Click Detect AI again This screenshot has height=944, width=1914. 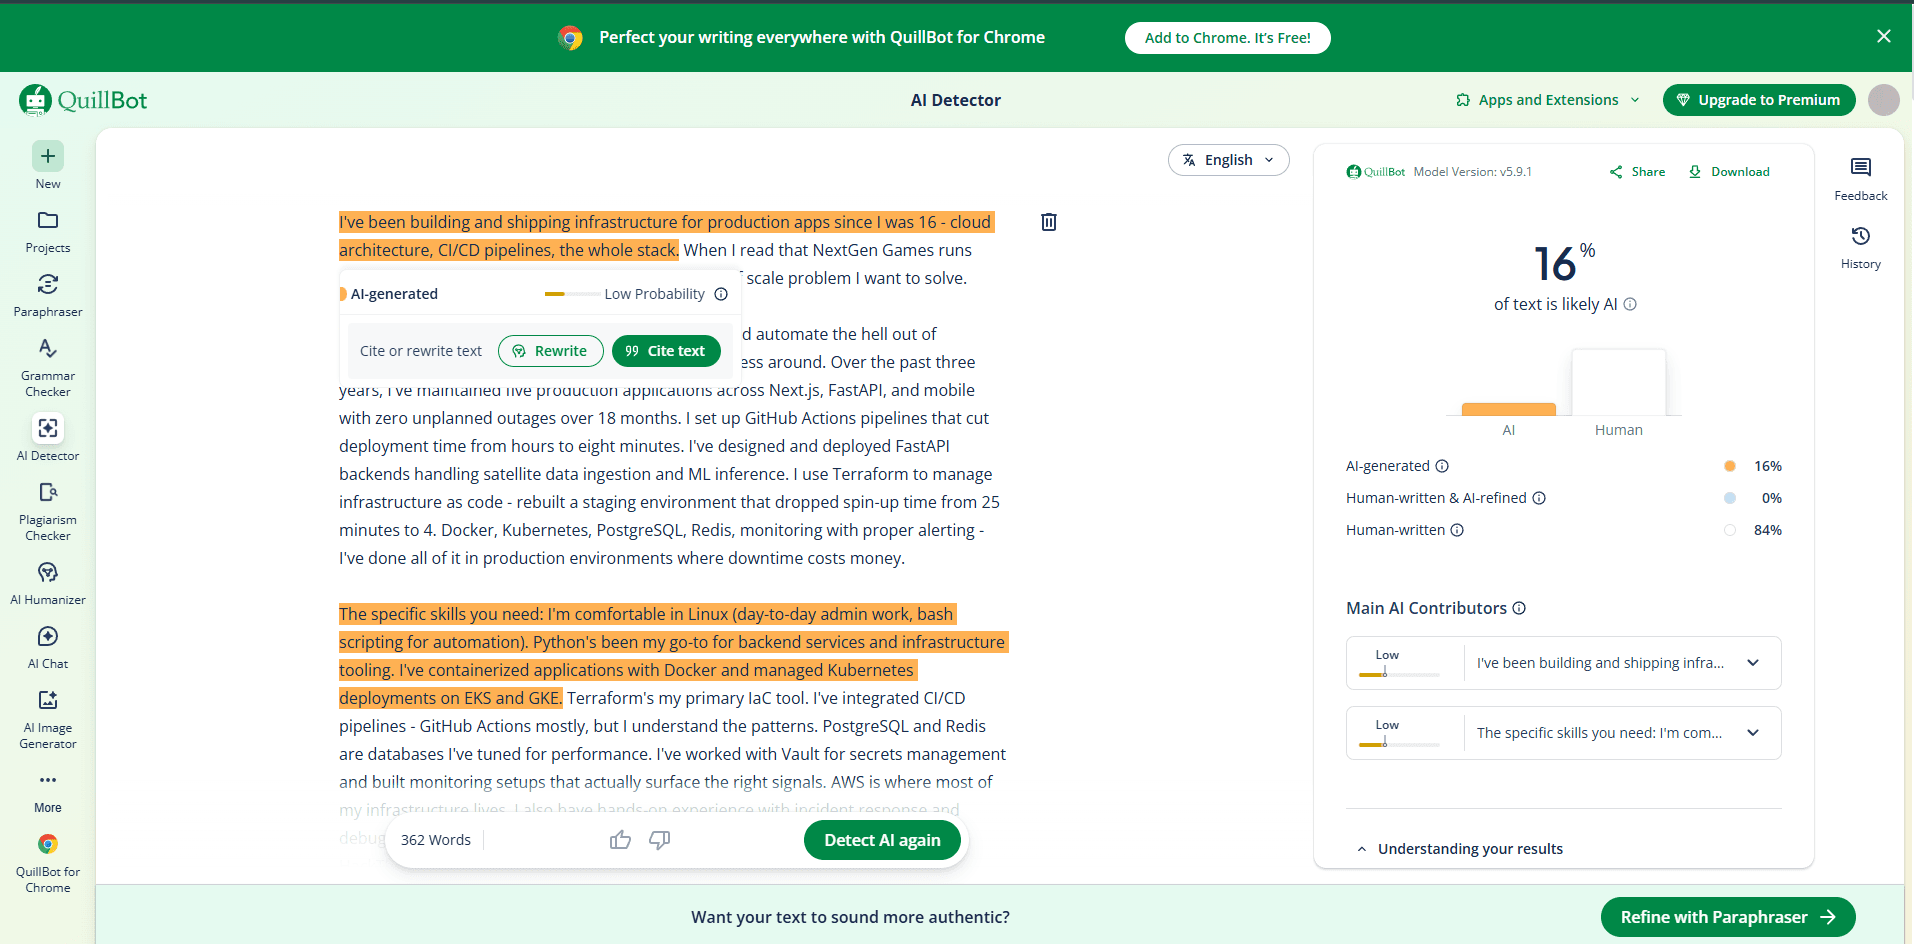click(881, 840)
